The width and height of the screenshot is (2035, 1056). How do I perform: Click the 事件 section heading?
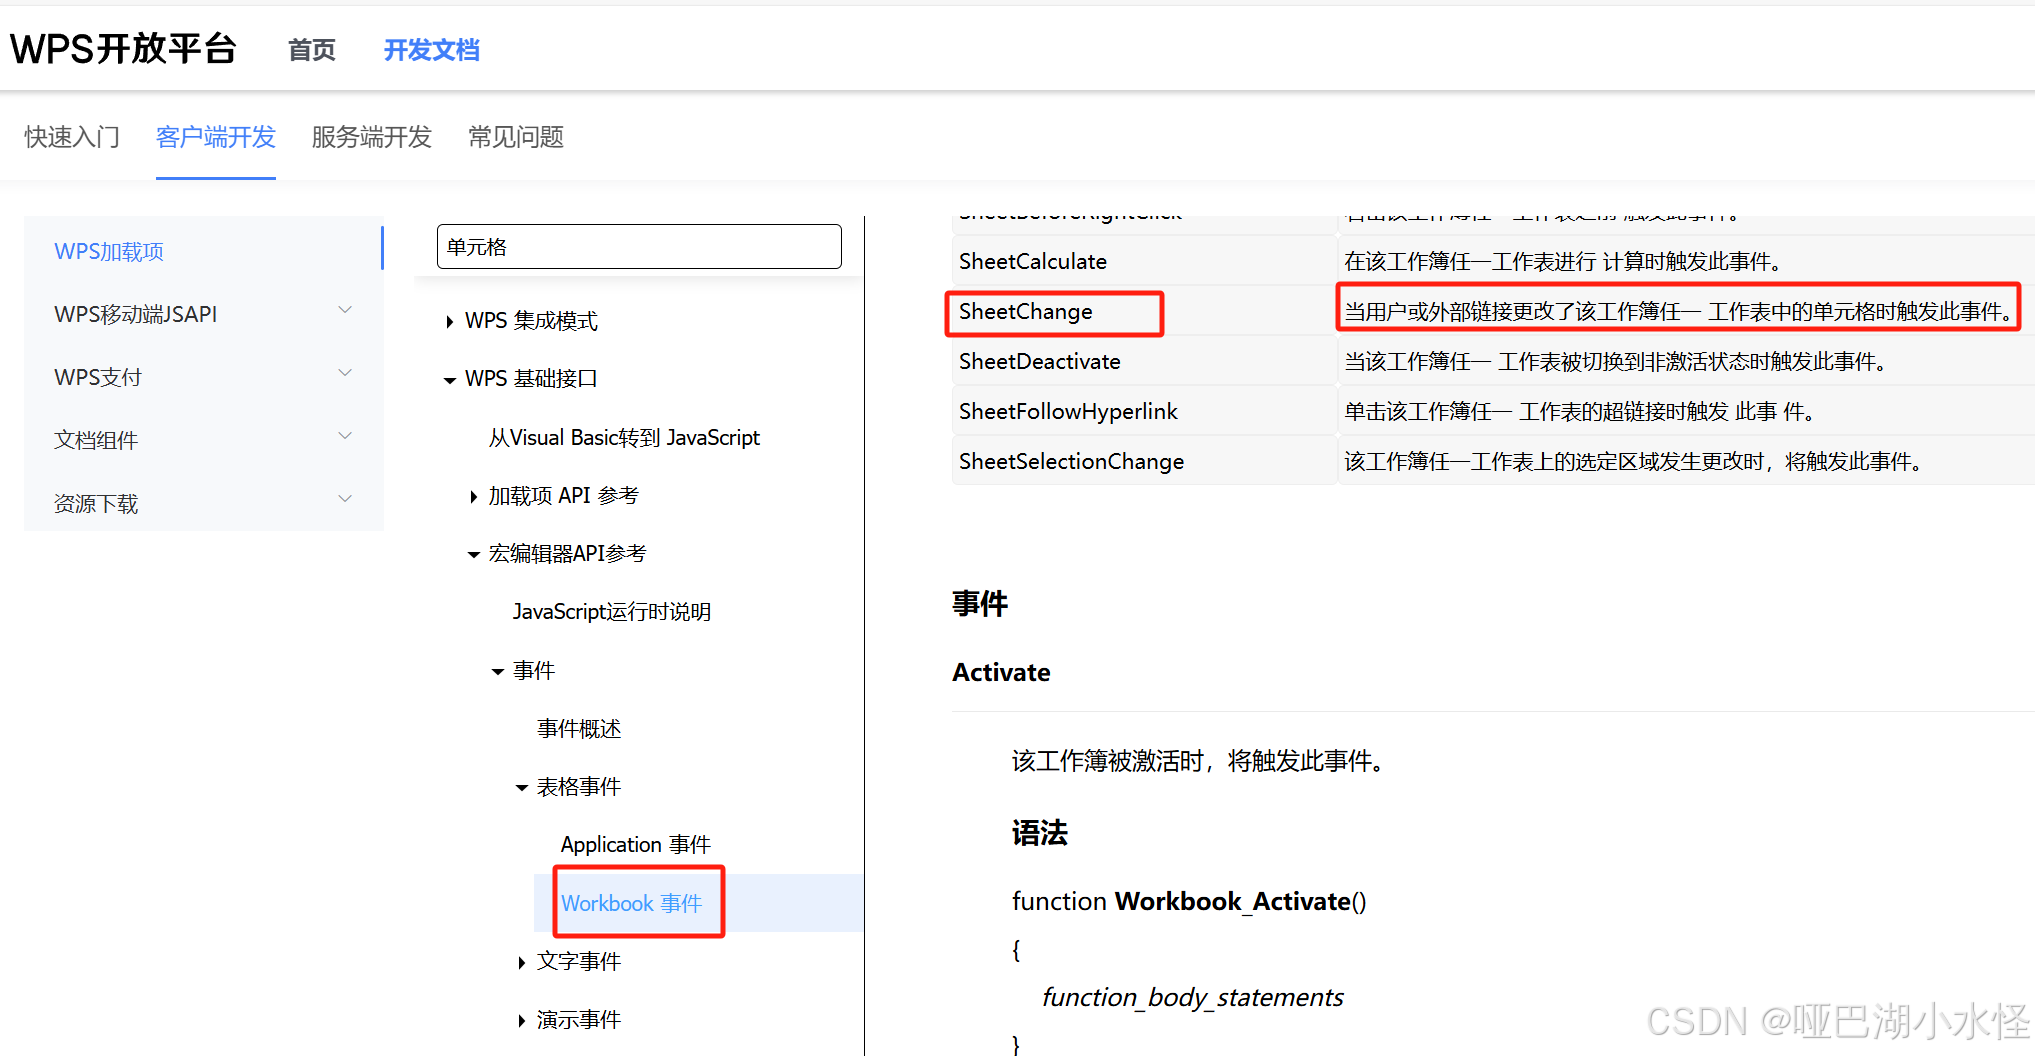coord(980,603)
